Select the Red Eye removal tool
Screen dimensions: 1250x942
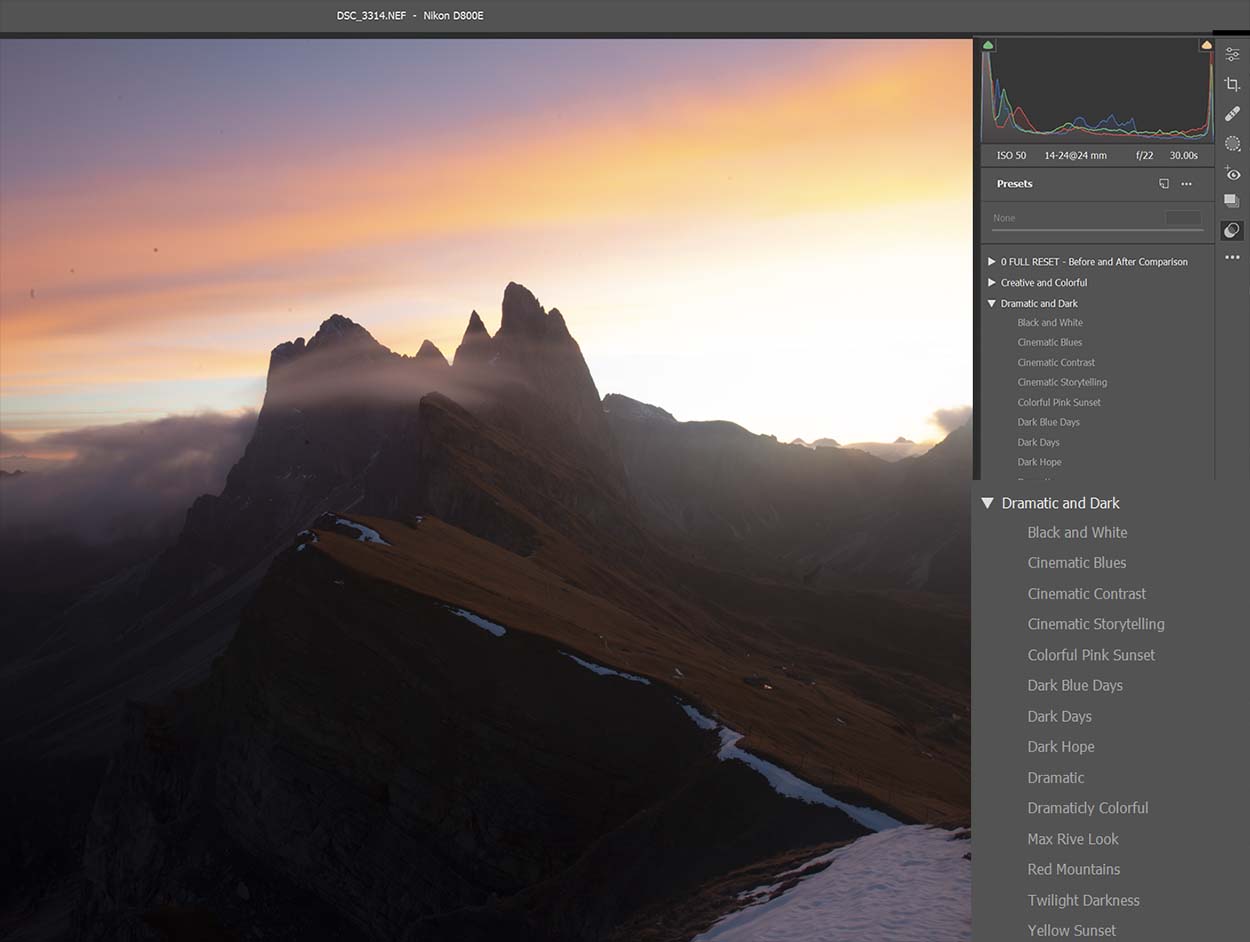click(x=1232, y=173)
